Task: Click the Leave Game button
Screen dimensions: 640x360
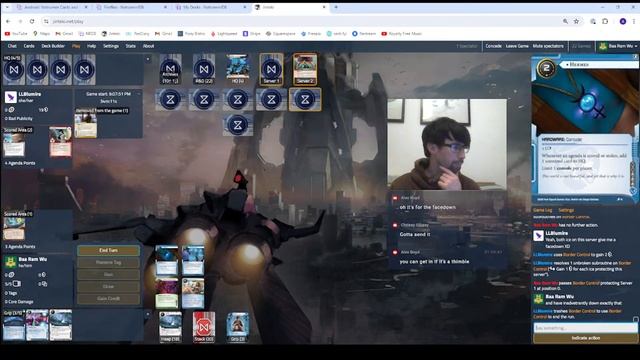Action: [517, 46]
